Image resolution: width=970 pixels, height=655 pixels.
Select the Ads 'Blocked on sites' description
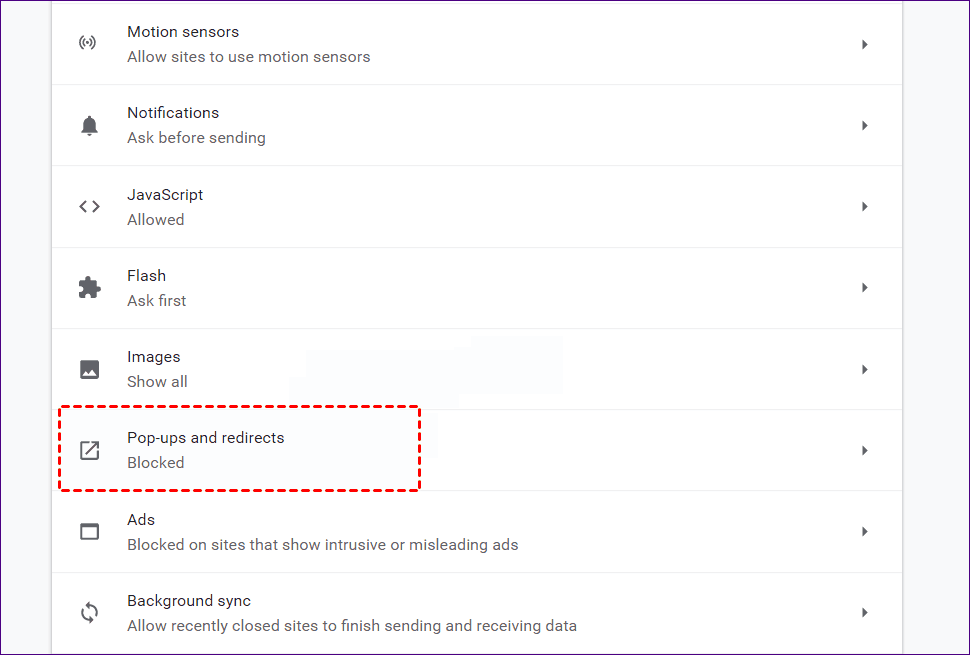(322, 545)
